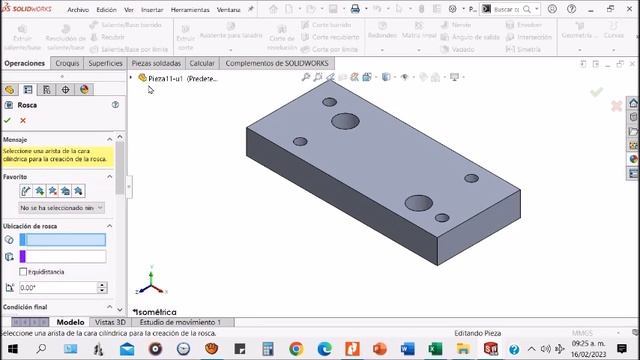Collapse the Mensaje section

coord(109,140)
